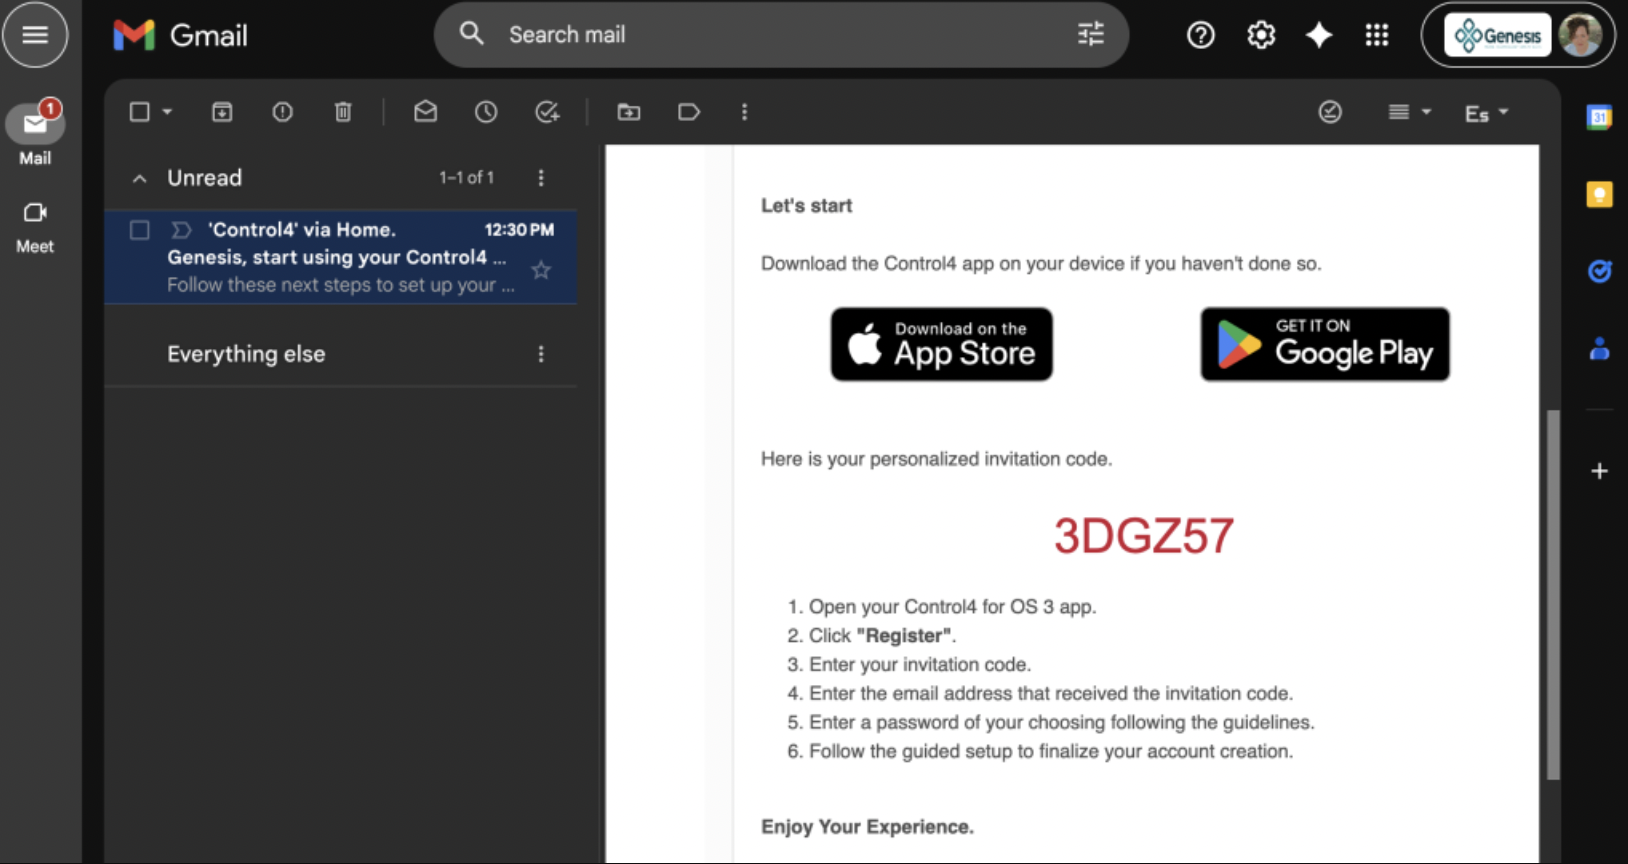The height and width of the screenshot is (864, 1628).
Task: Open input tools Es dropdown
Action: coord(1486,113)
